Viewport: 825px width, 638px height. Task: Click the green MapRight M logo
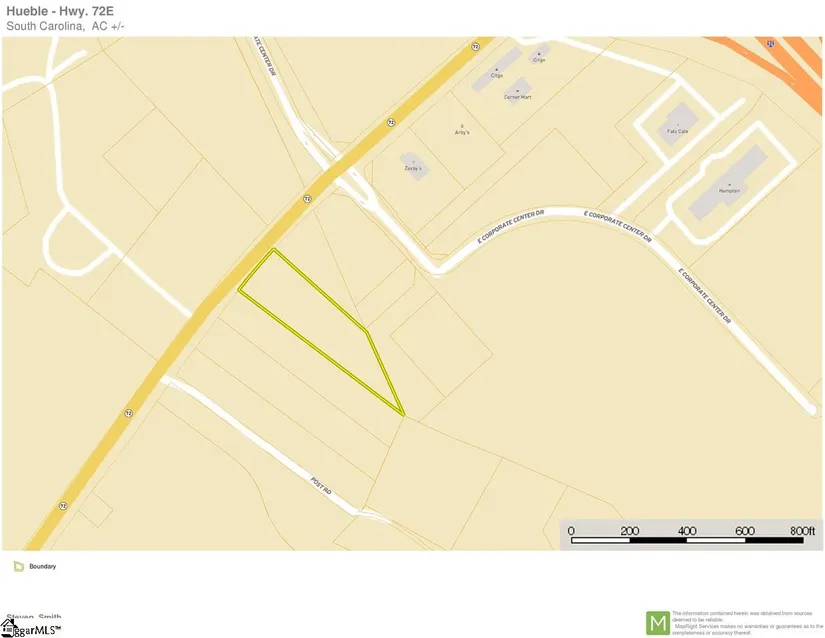[658, 623]
